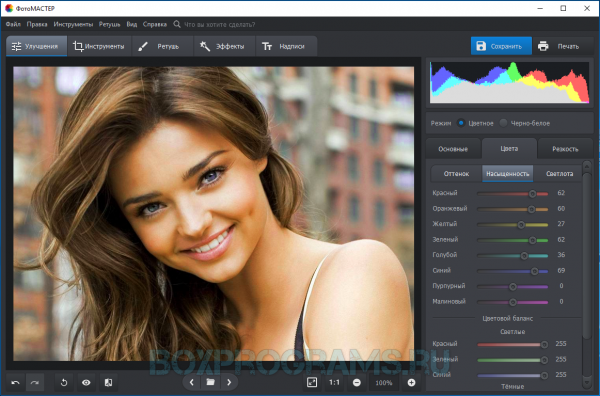Zoom in with the plus icon
The width and height of the screenshot is (600, 396).
411,382
